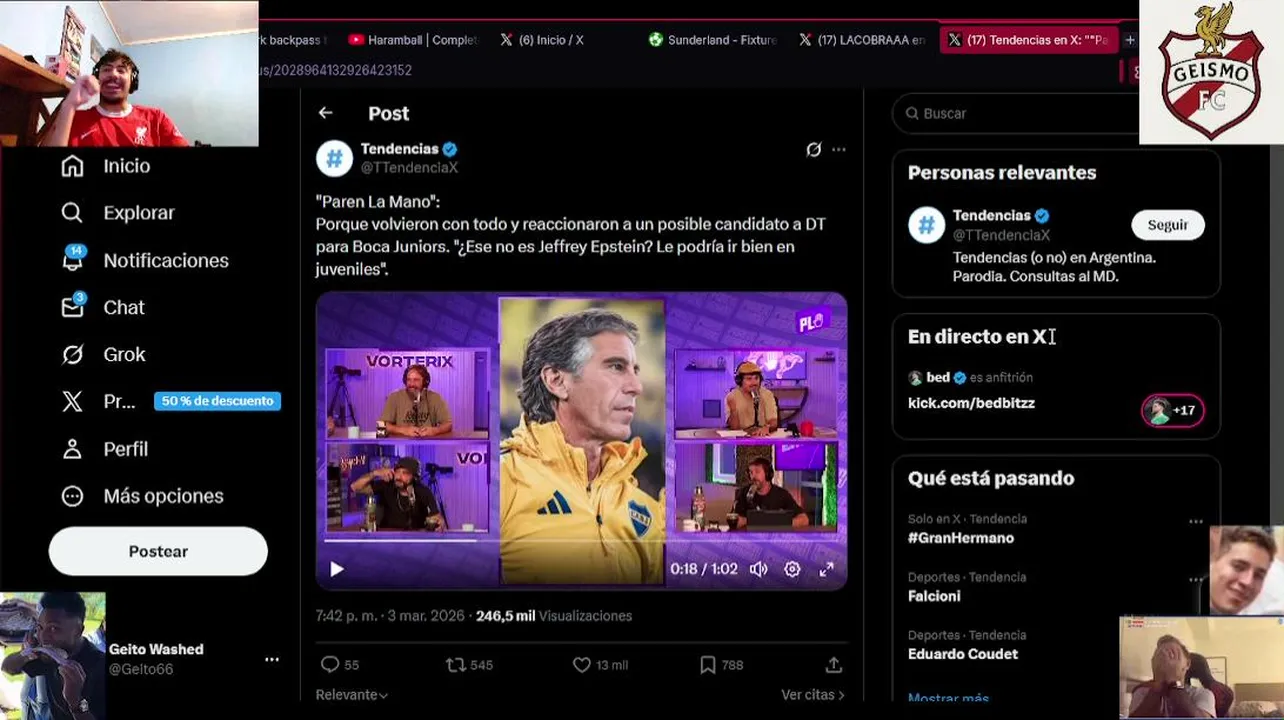
Task: Click the Postear button
Action: [x=158, y=551]
